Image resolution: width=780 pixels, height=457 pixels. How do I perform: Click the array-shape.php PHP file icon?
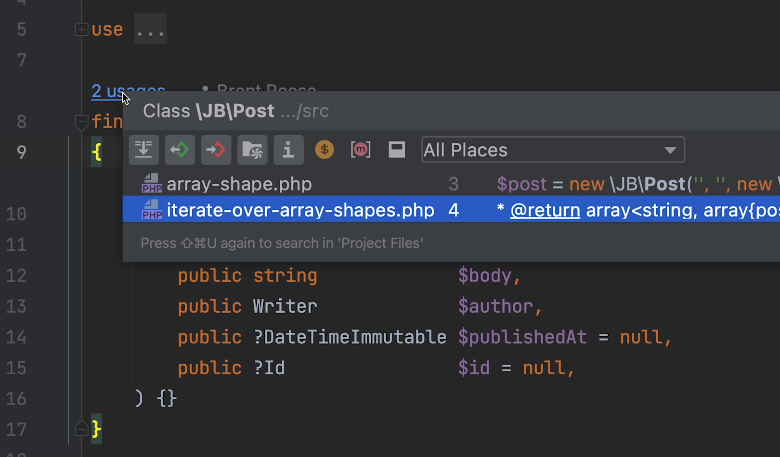151,184
